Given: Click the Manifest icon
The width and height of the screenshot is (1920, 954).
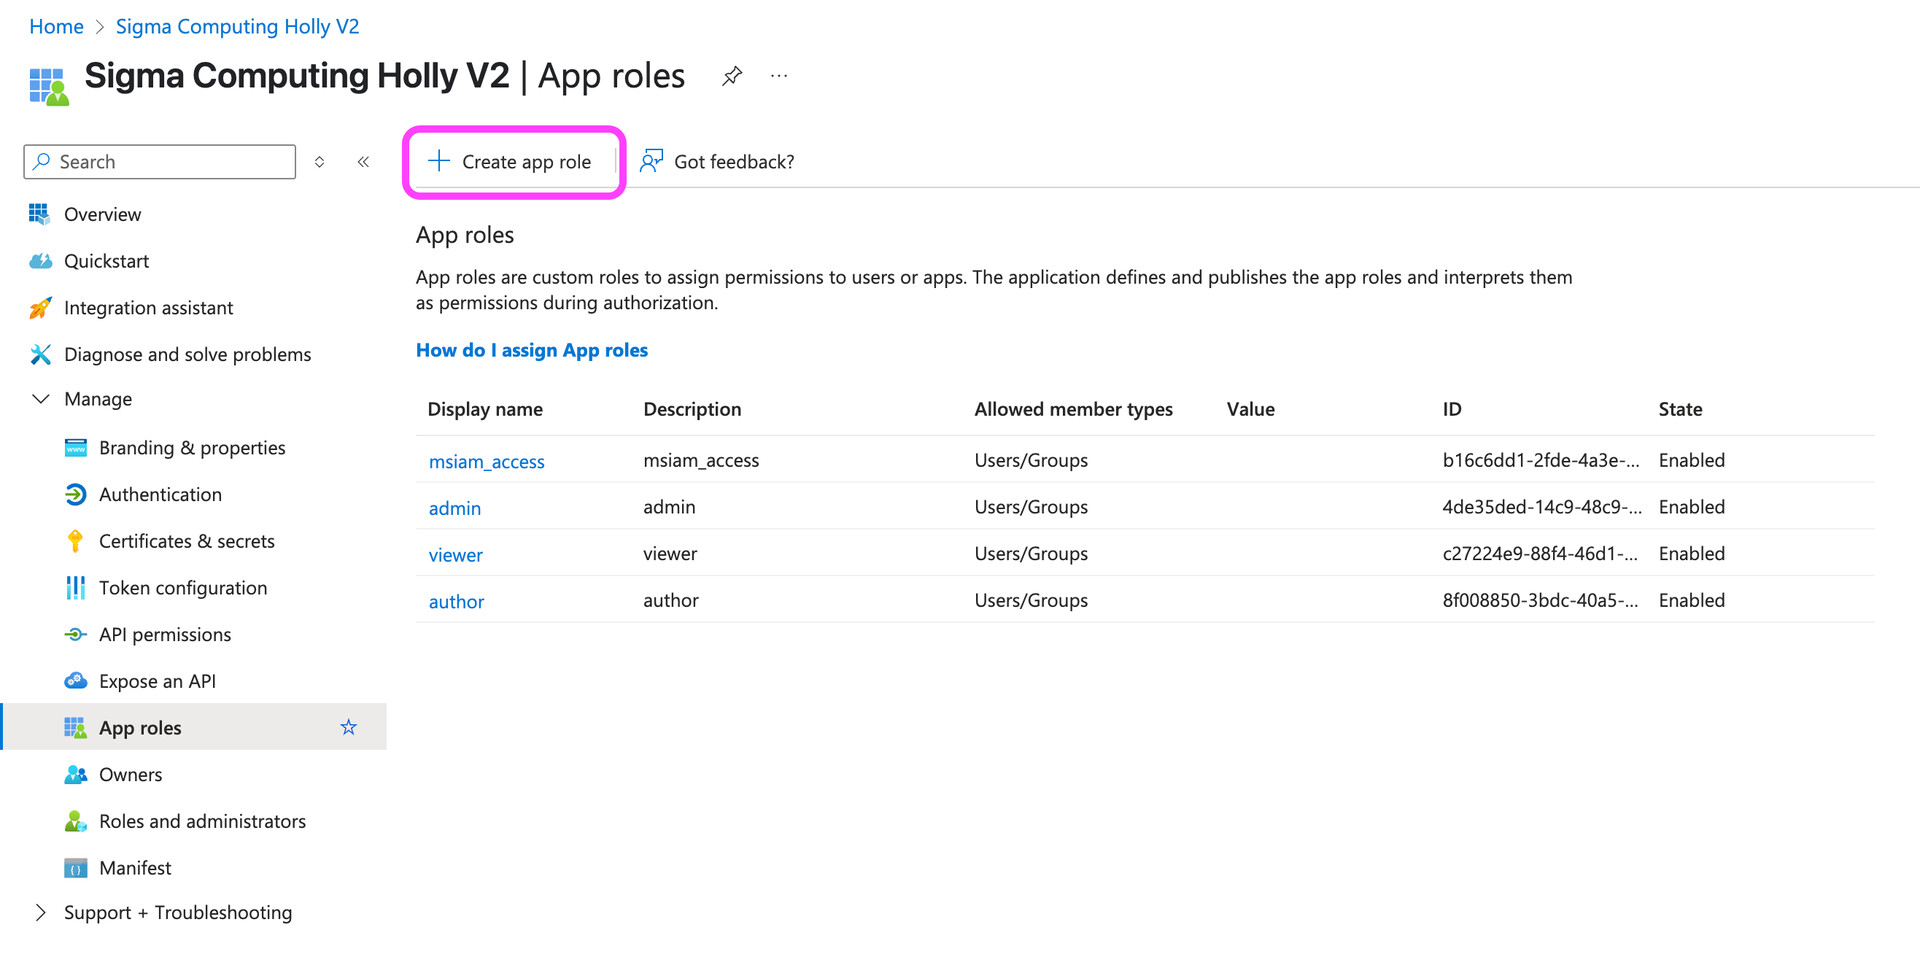Looking at the screenshot, I should (75, 867).
